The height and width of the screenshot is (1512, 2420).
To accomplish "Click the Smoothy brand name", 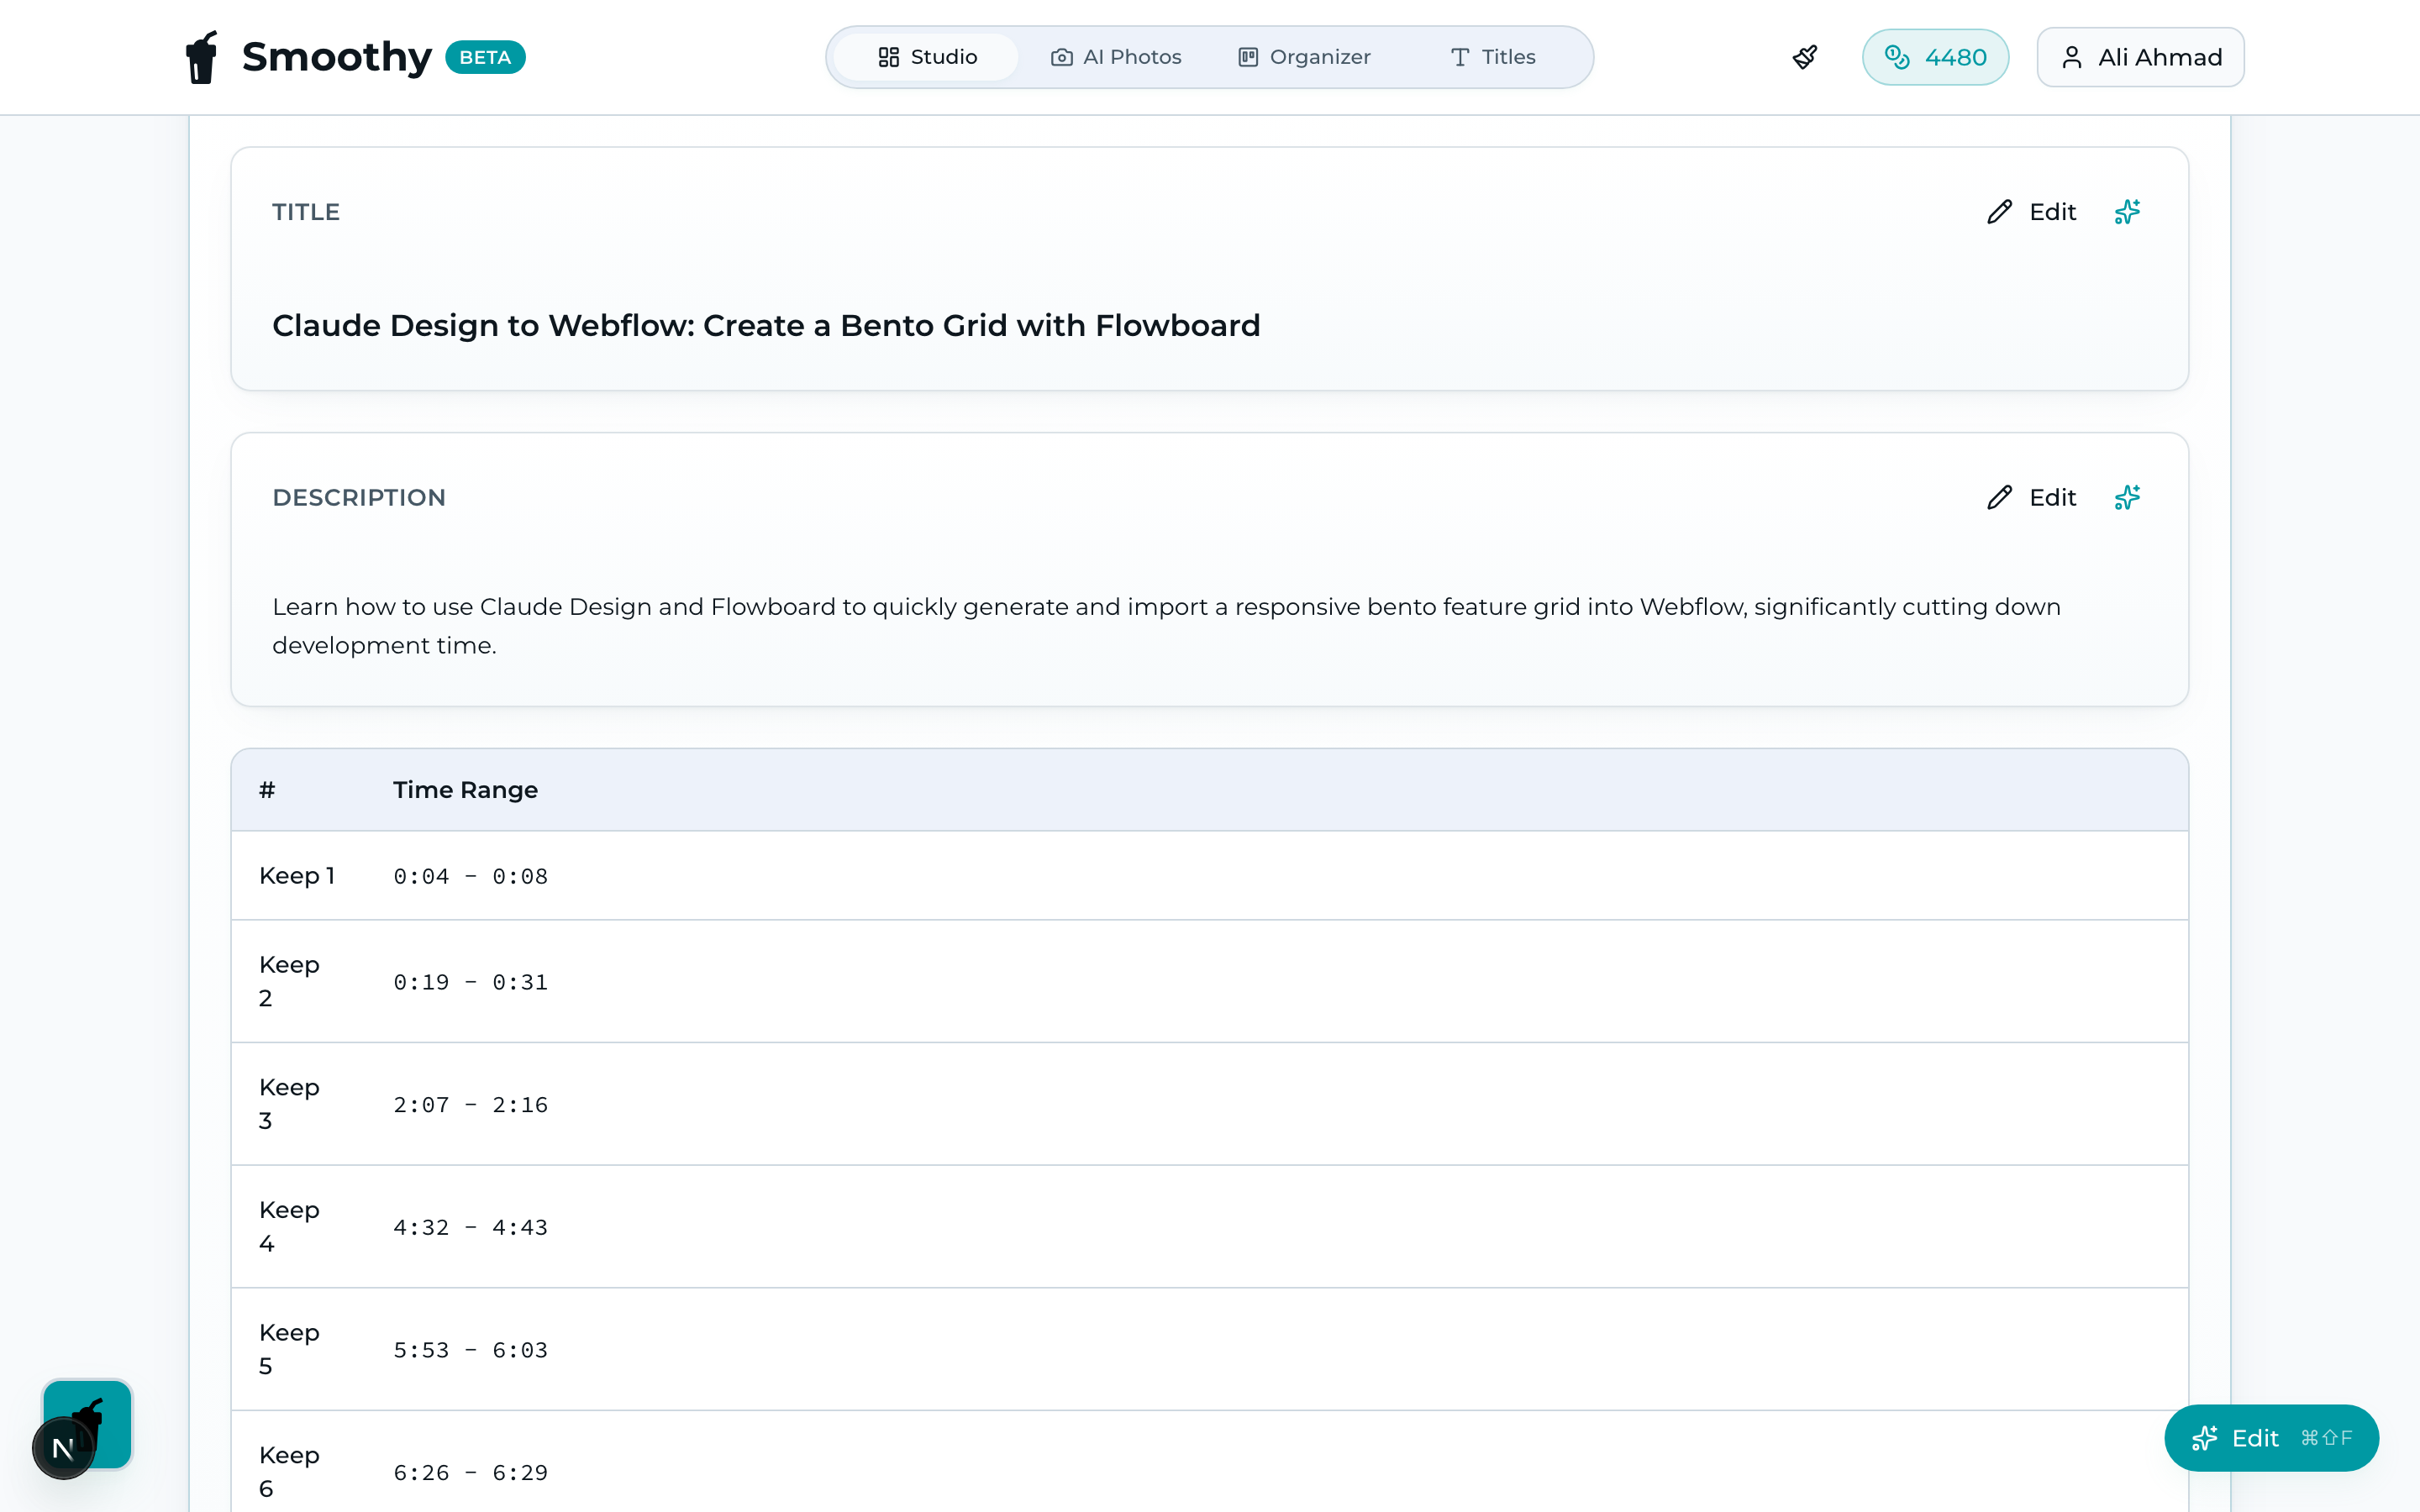I will [336, 57].
